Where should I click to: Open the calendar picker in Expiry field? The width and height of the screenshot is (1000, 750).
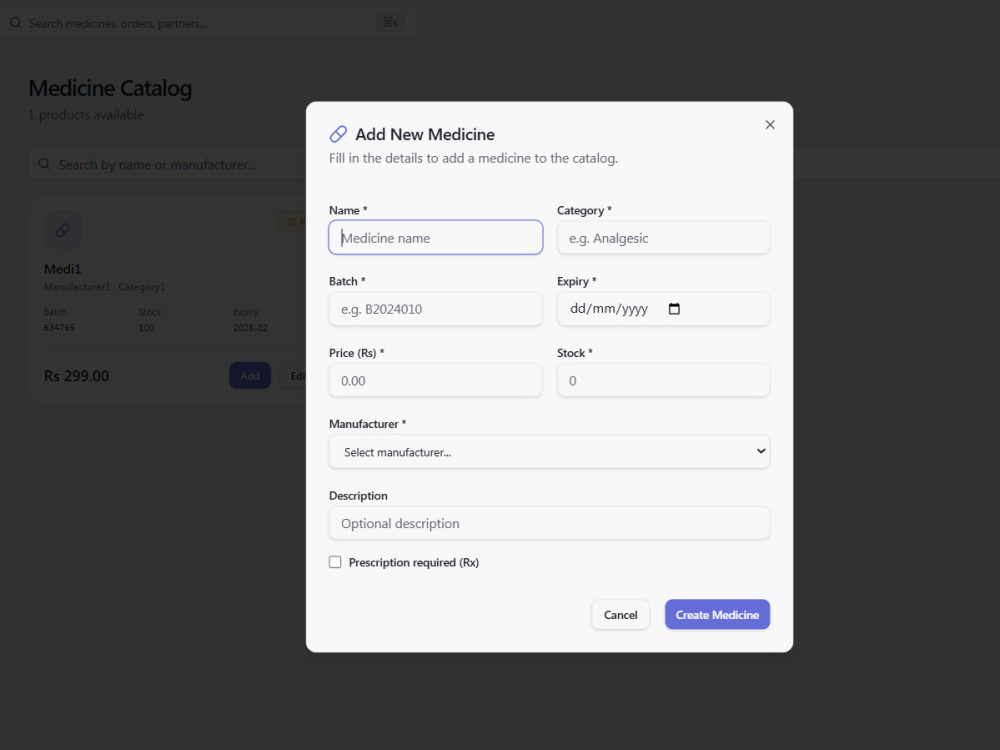[x=674, y=309]
